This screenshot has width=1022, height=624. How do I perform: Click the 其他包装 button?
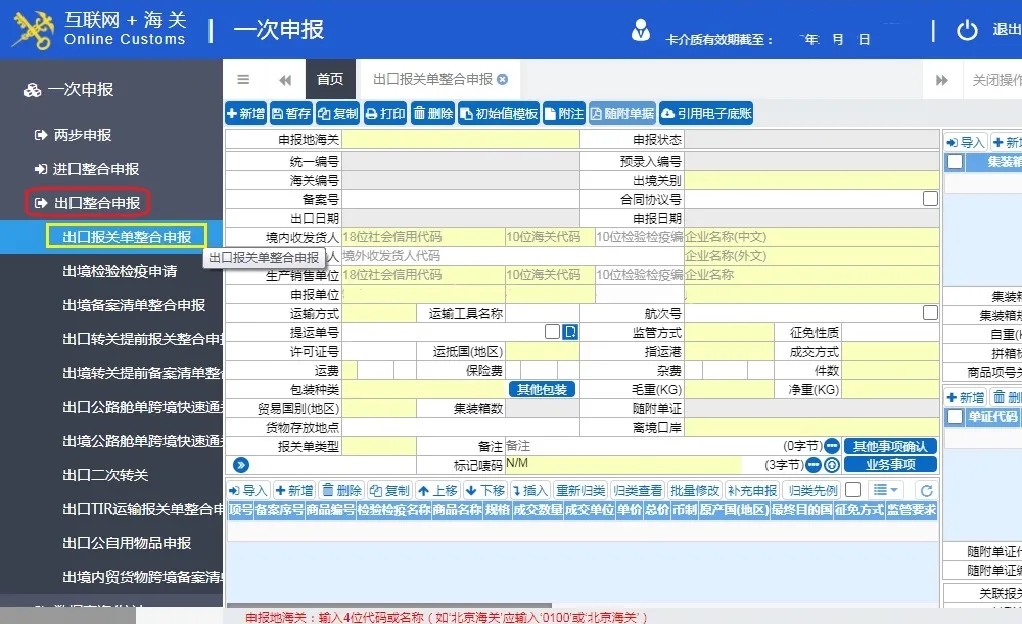tap(542, 389)
